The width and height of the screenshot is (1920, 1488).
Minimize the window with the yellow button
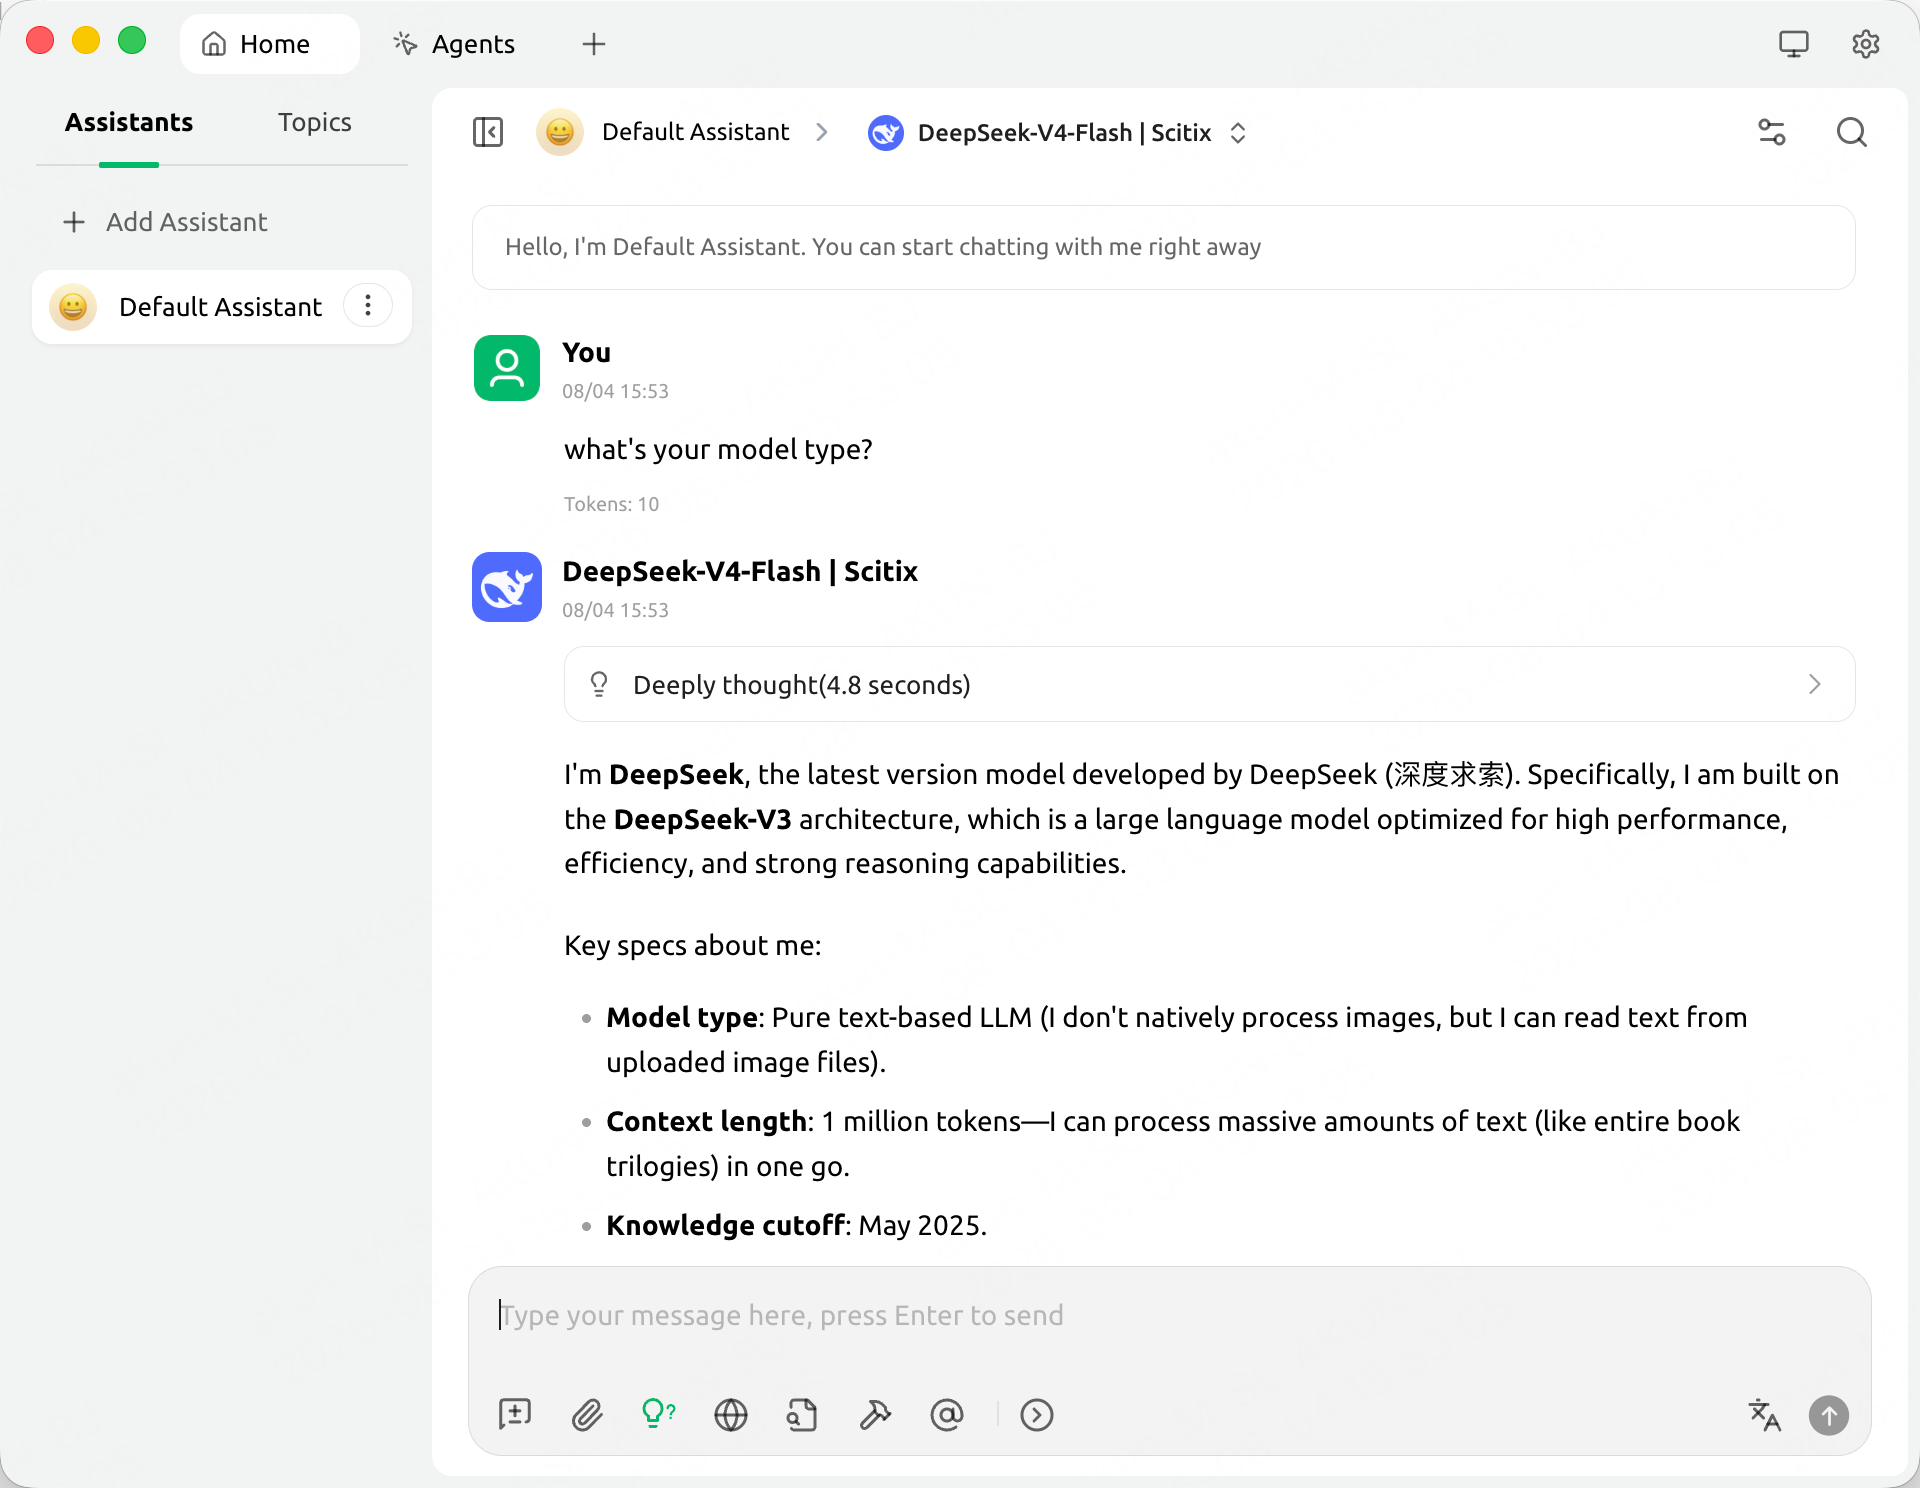(x=86, y=41)
